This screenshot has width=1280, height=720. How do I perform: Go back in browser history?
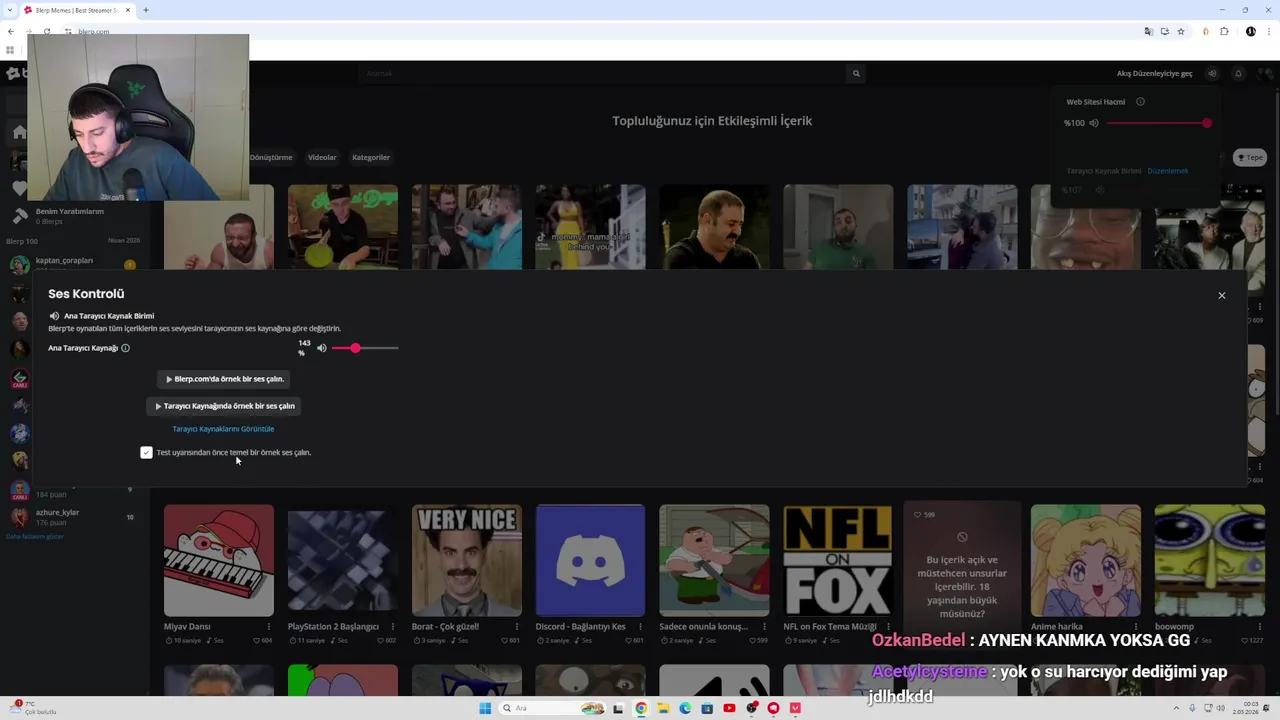point(11,32)
